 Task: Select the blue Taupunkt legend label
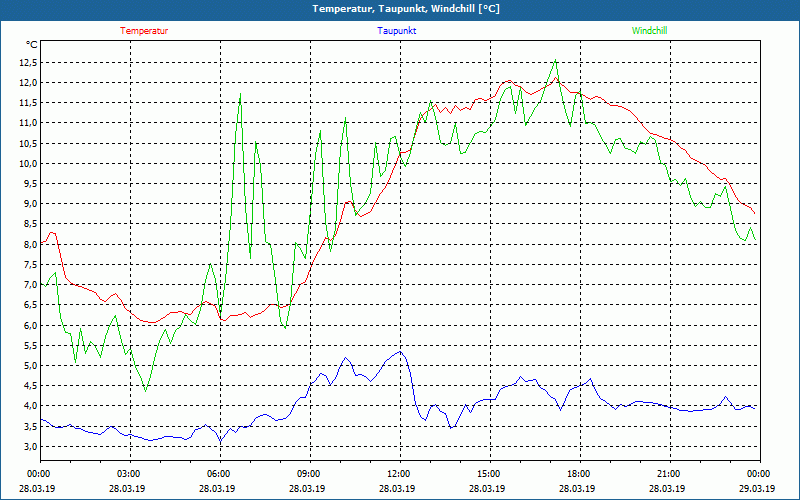pyautogui.click(x=397, y=31)
